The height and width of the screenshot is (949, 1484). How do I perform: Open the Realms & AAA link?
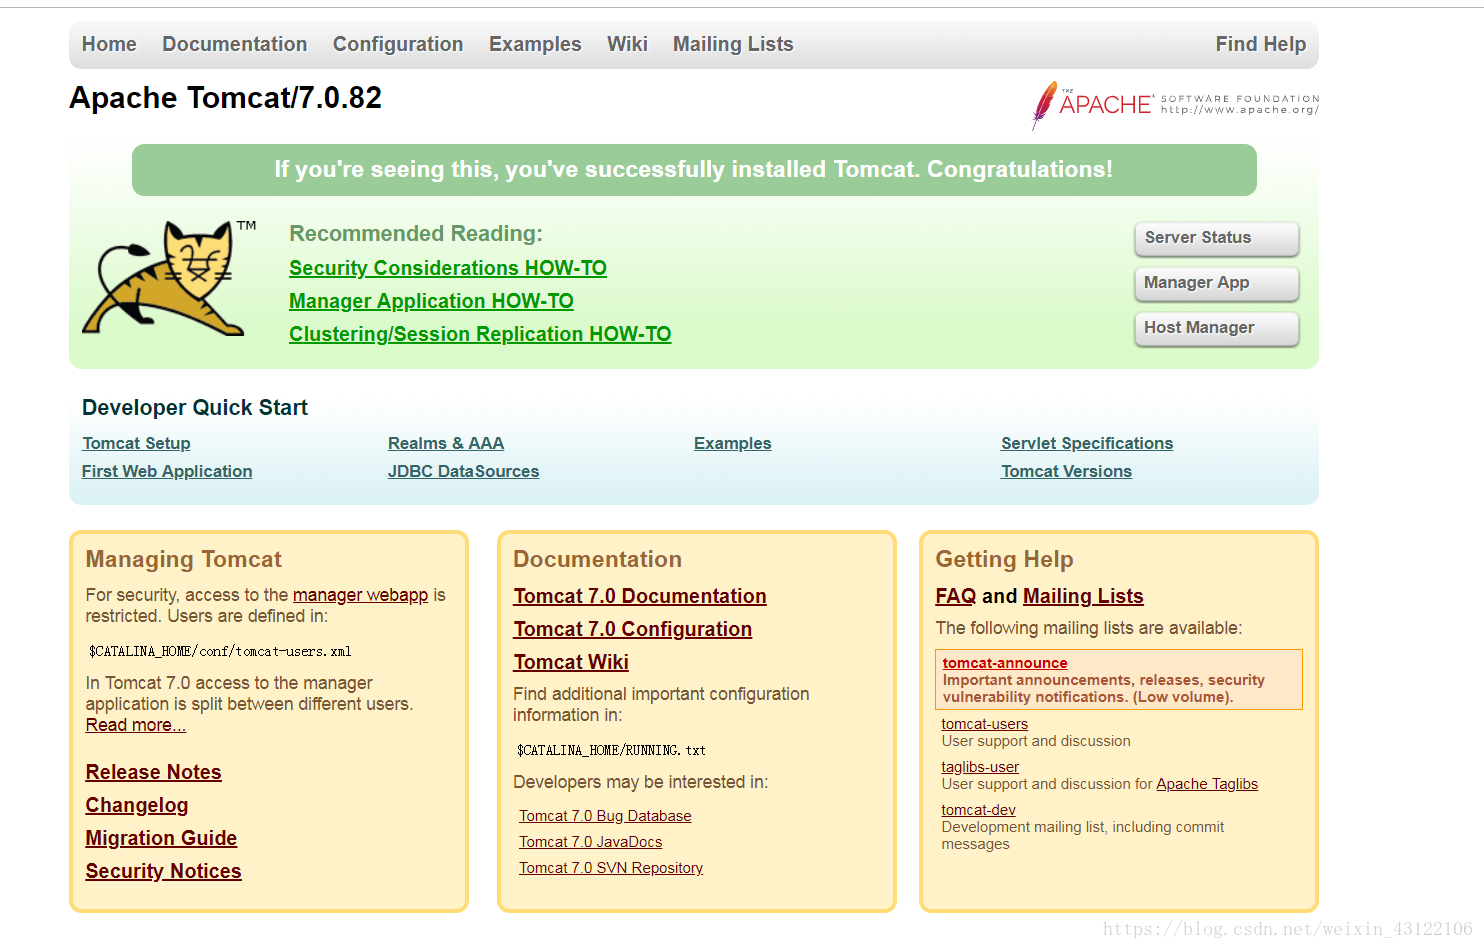click(446, 443)
